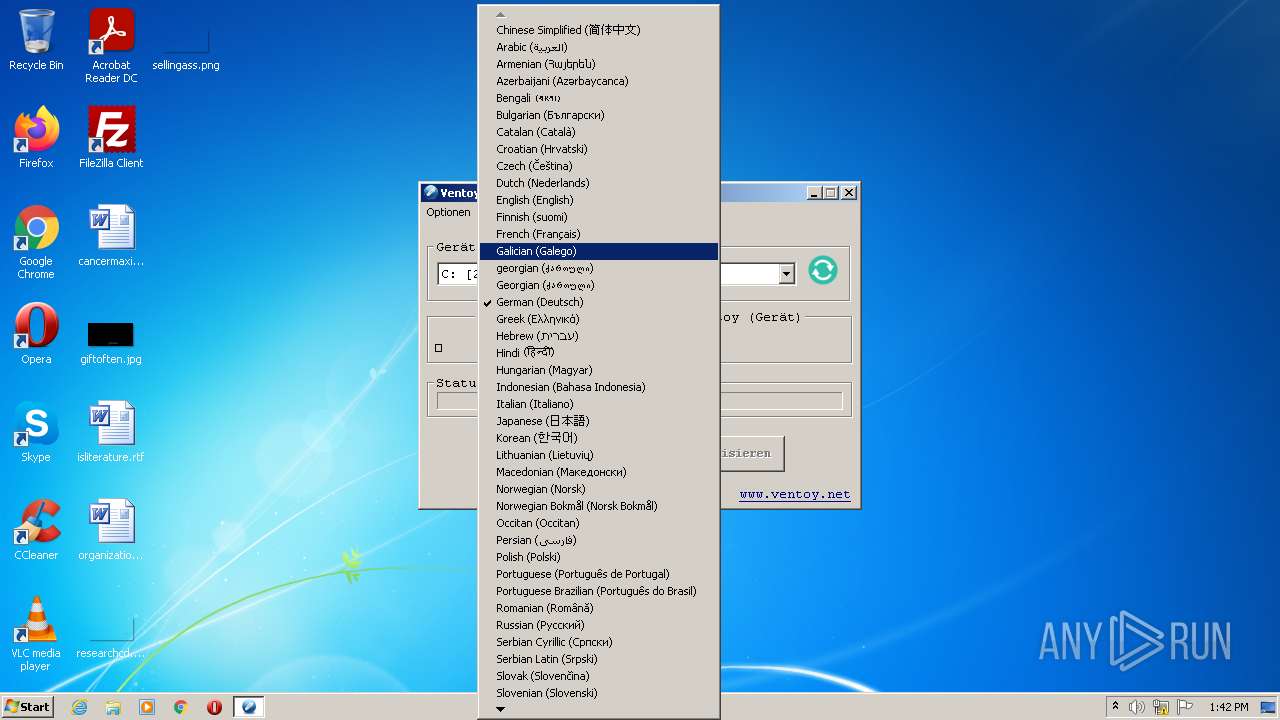Choose Armenian from the language list

pyautogui.click(x=599, y=64)
